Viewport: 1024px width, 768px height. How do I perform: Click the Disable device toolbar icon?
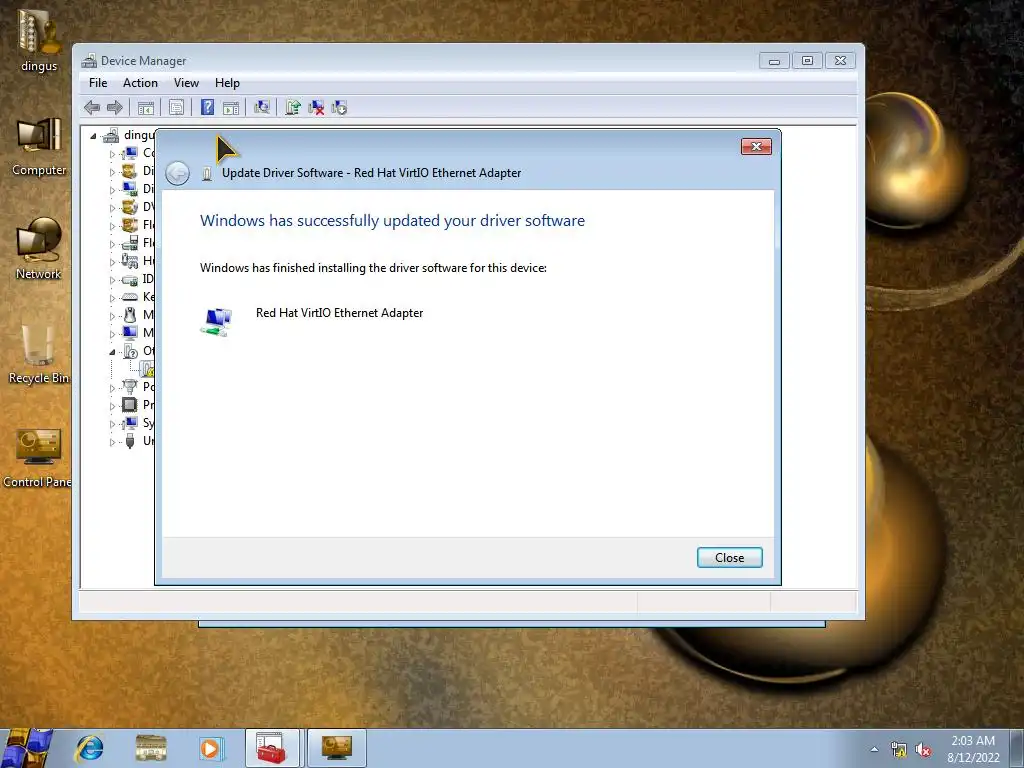pyautogui.click(x=339, y=108)
